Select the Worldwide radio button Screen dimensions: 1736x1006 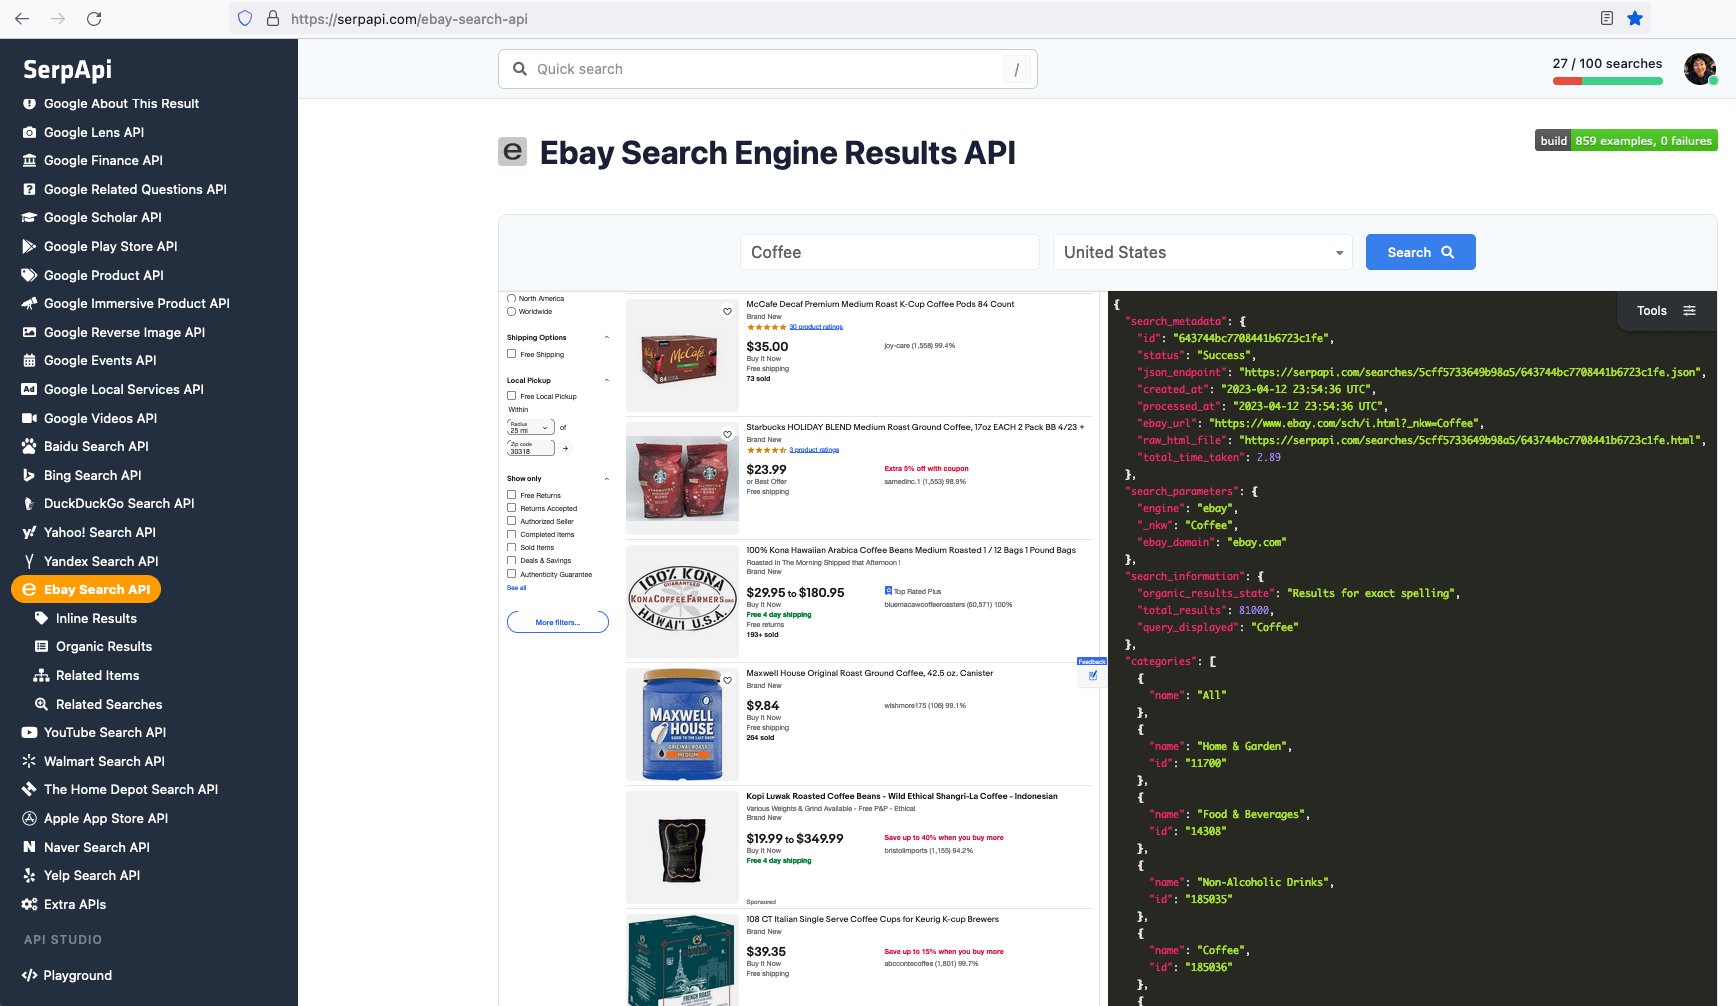click(510, 311)
